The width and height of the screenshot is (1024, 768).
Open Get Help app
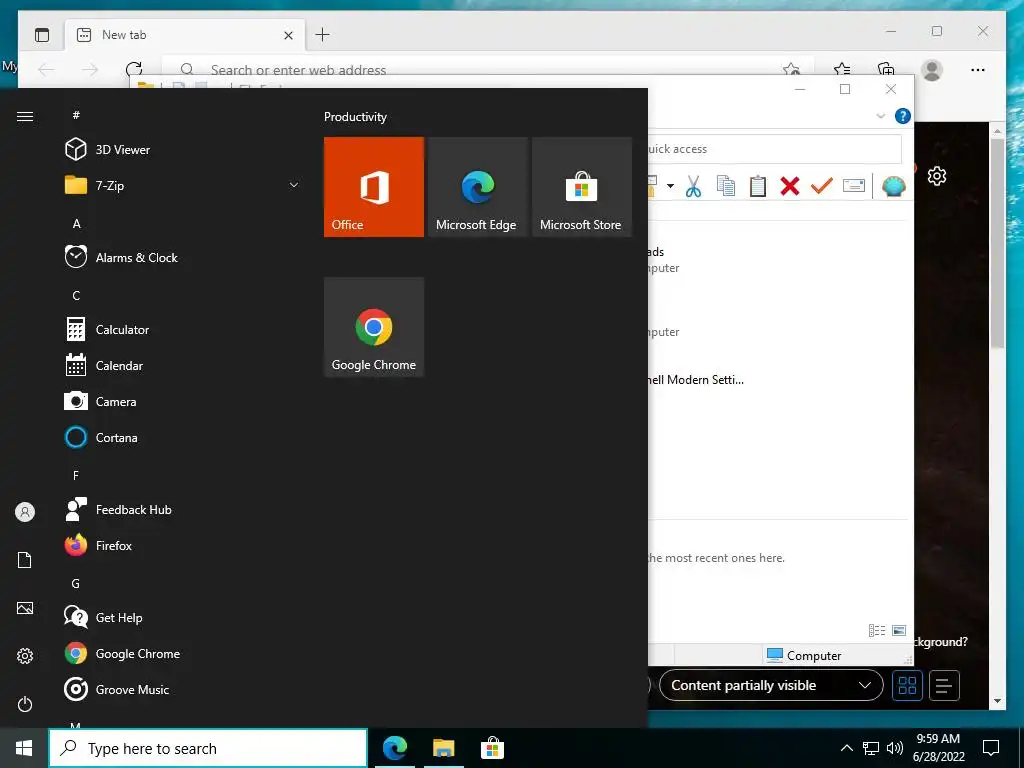click(103, 617)
